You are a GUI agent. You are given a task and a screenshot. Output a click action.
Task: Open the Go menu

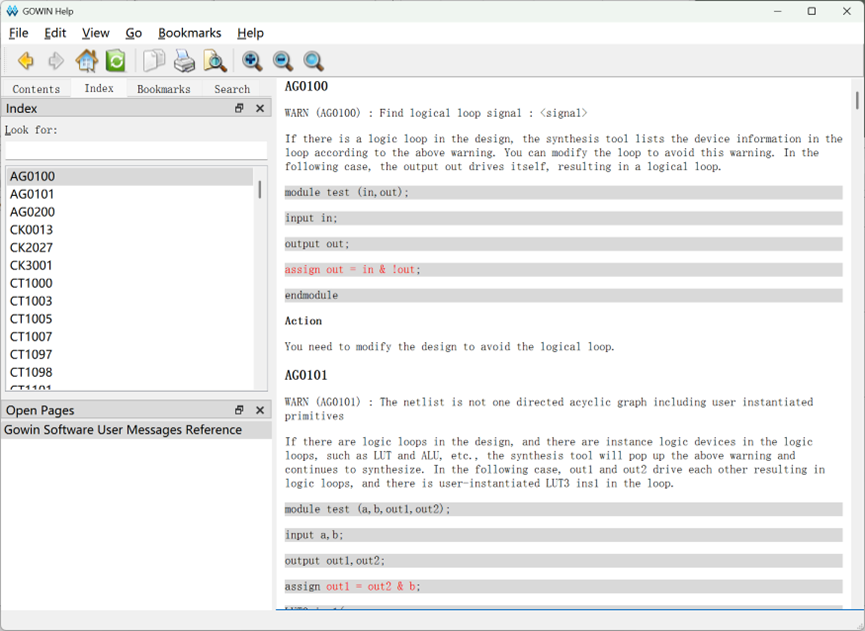[134, 33]
